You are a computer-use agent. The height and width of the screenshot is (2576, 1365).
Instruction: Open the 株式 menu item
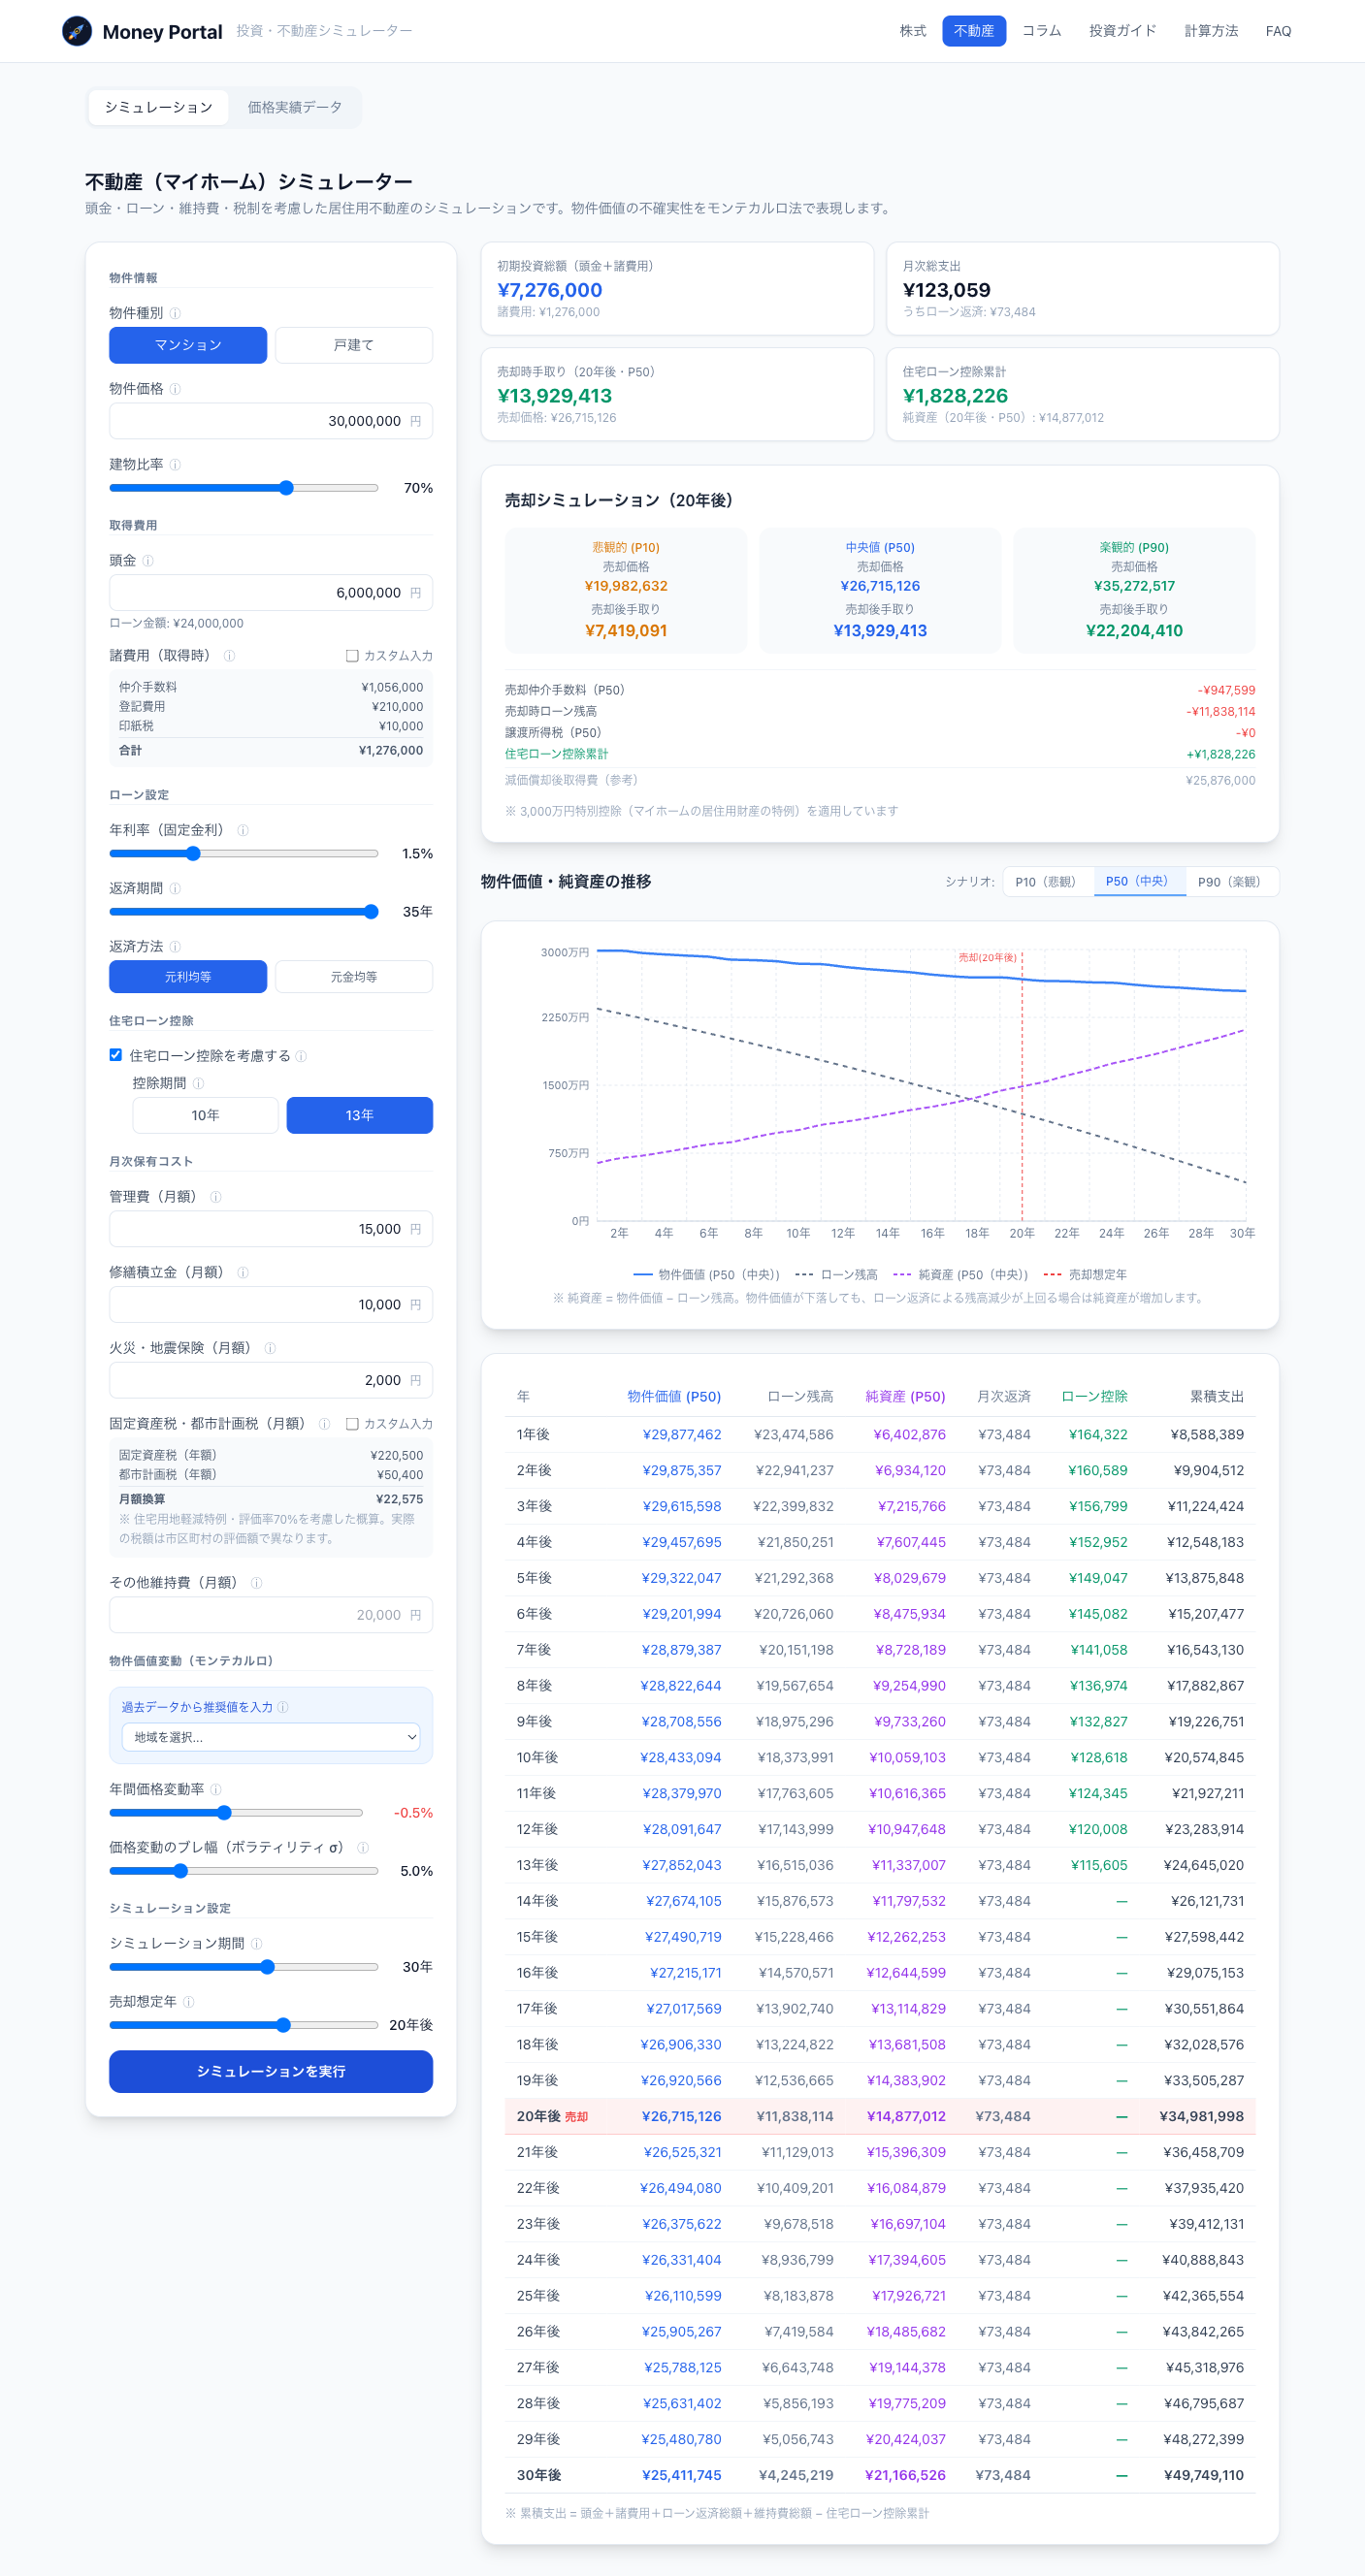[912, 31]
